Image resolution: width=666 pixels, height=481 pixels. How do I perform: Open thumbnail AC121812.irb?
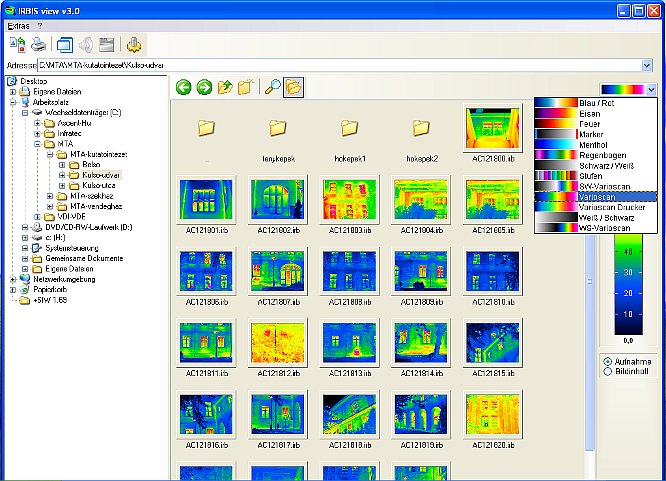(278, 343)
